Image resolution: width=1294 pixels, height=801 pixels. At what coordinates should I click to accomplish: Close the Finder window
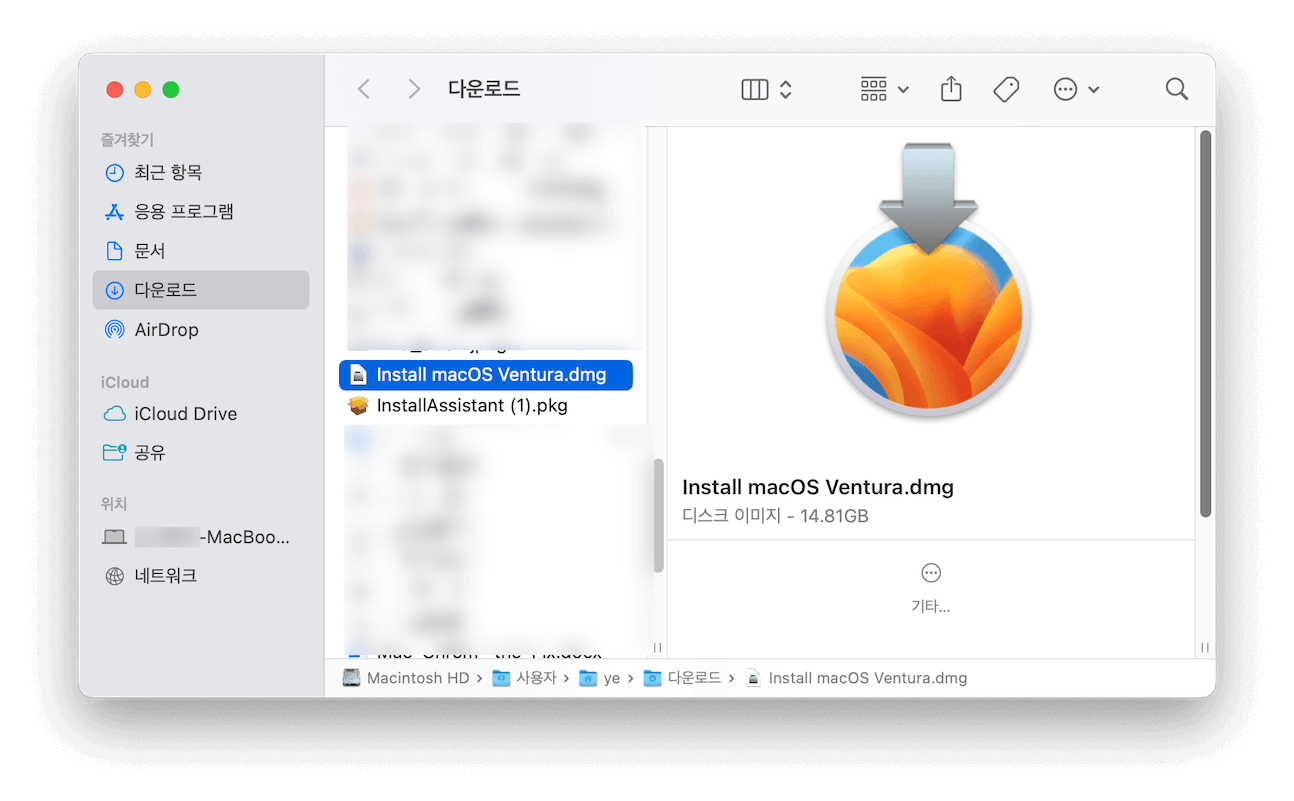pos(115,89)
